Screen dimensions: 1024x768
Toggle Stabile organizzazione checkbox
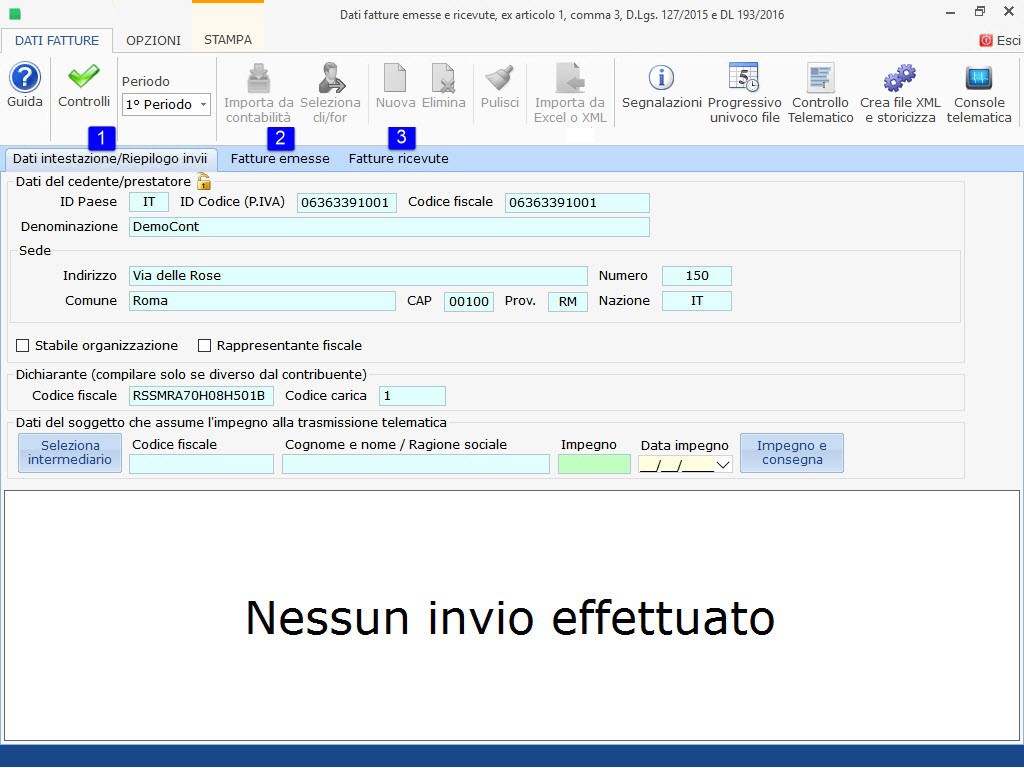click(x=23, y=345)
